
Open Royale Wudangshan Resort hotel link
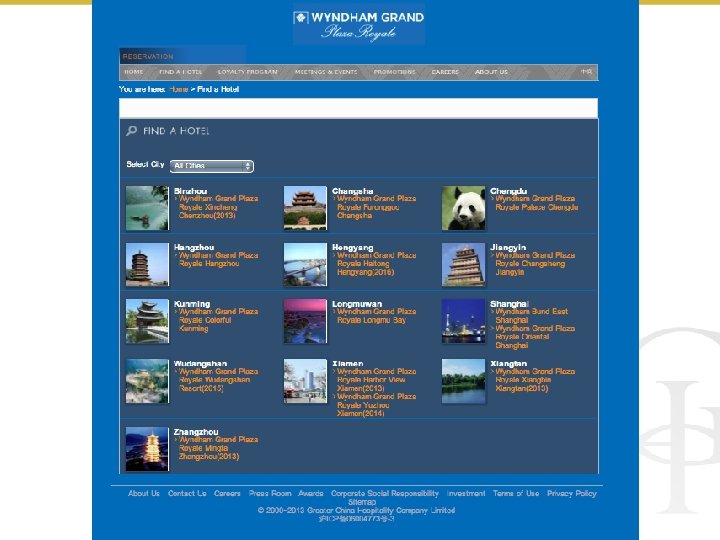pos(218,380)
